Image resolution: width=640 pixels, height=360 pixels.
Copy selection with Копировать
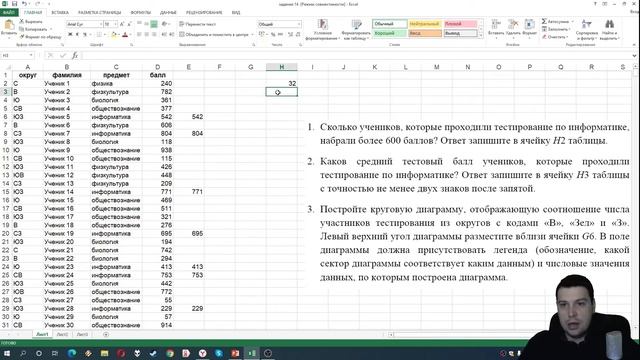pyautogui.click(x=33, y=29)
